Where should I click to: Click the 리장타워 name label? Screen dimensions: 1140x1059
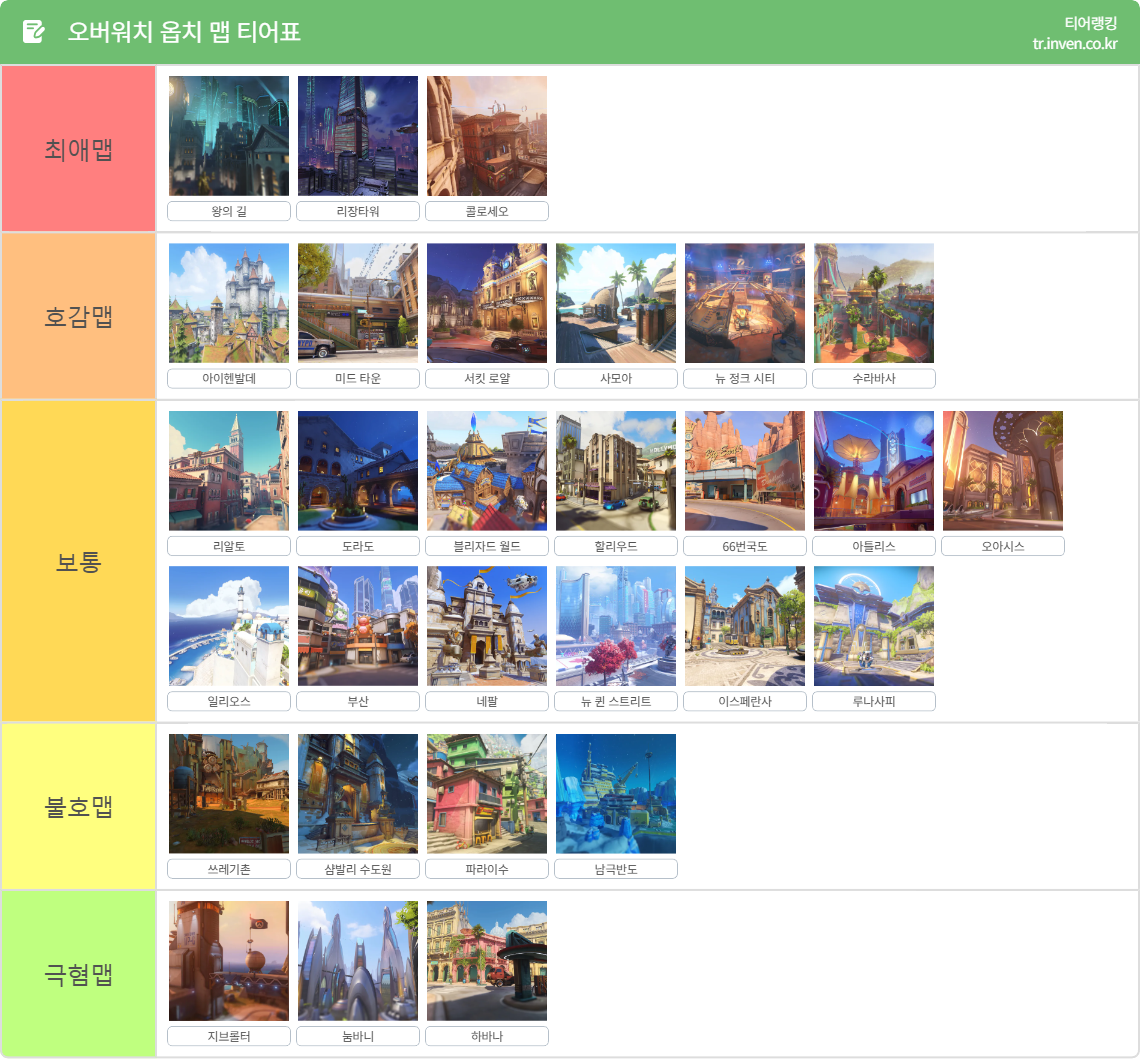(x=358, y=212)
